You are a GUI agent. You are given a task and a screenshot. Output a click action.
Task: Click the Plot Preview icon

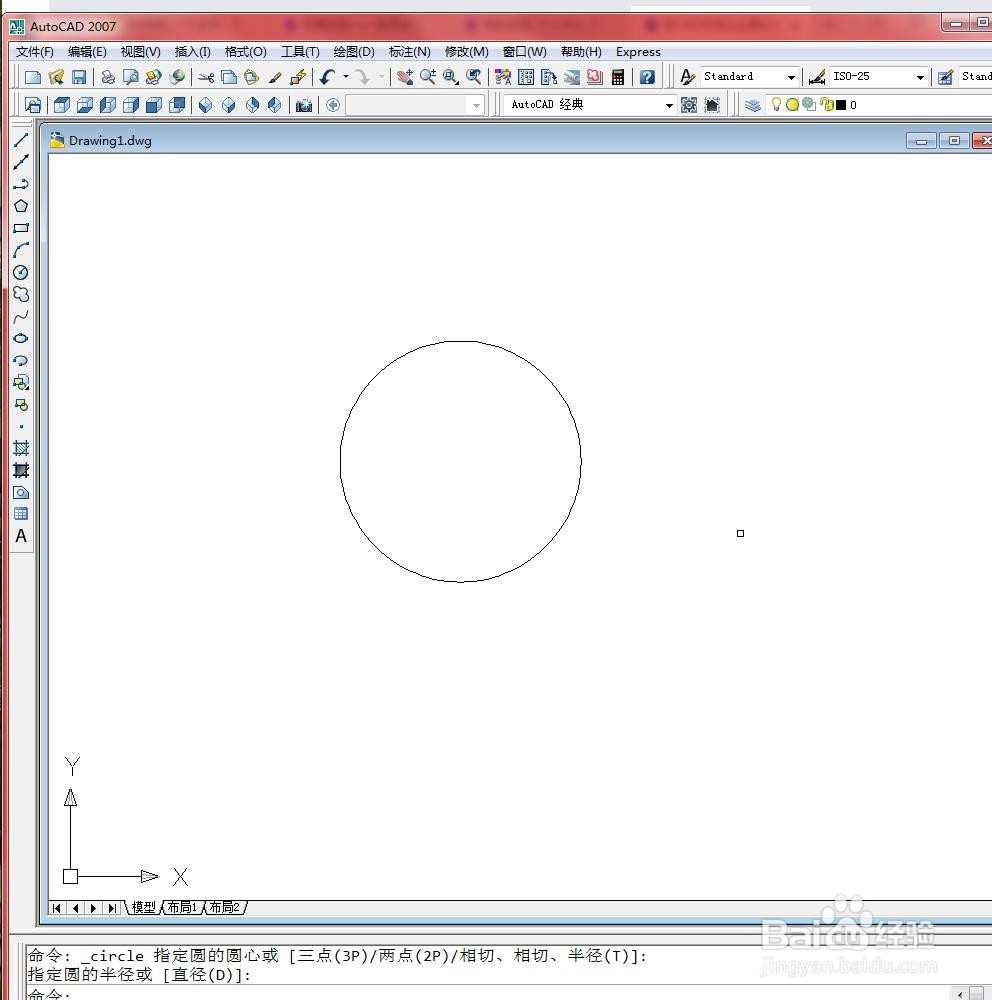(x=131, y=77)
